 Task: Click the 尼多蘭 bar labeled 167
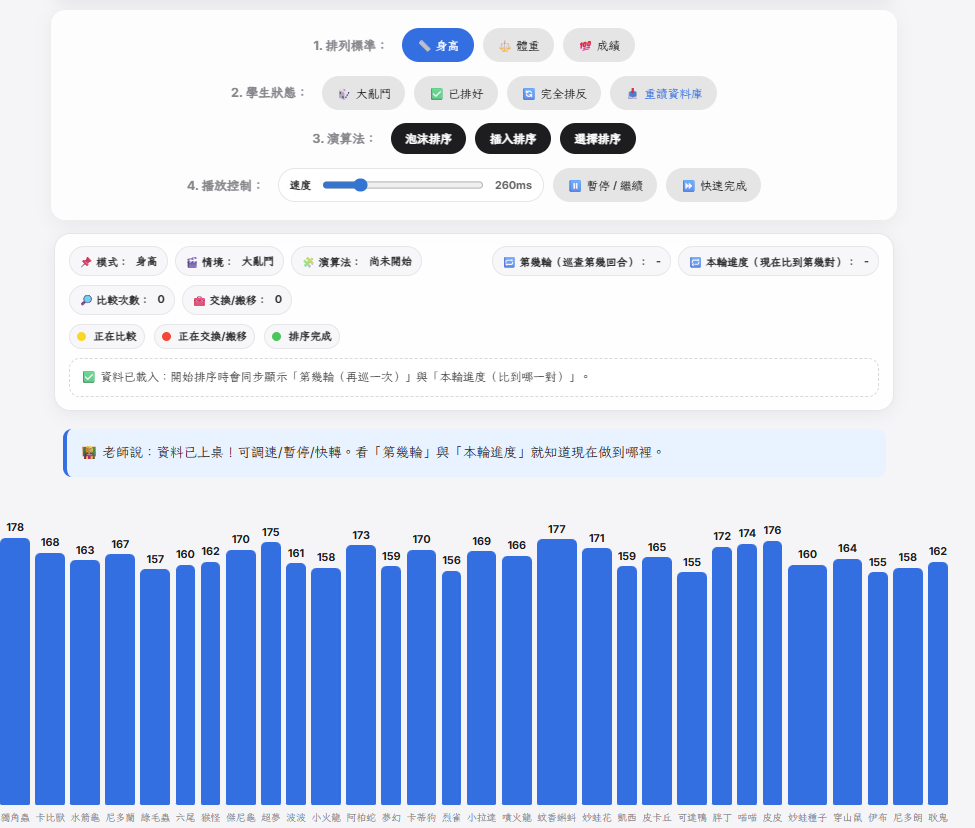[120, 679]
